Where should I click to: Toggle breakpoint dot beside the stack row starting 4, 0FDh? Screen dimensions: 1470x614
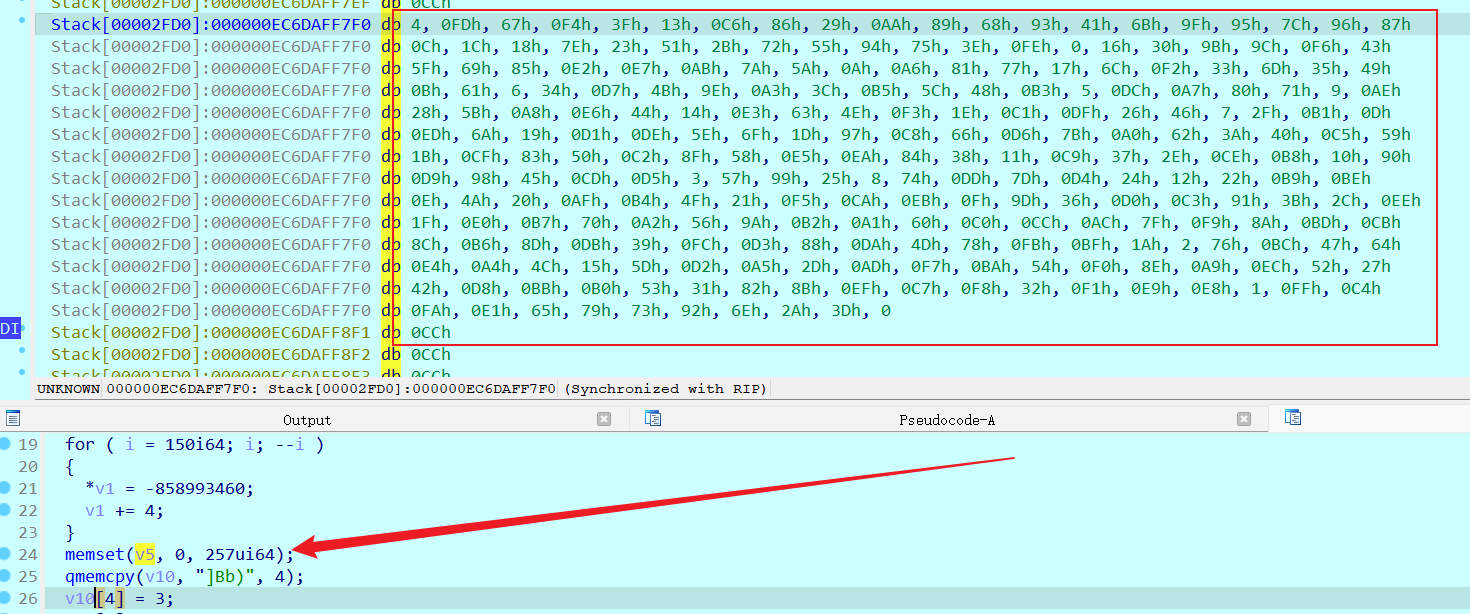click(22, 19)
